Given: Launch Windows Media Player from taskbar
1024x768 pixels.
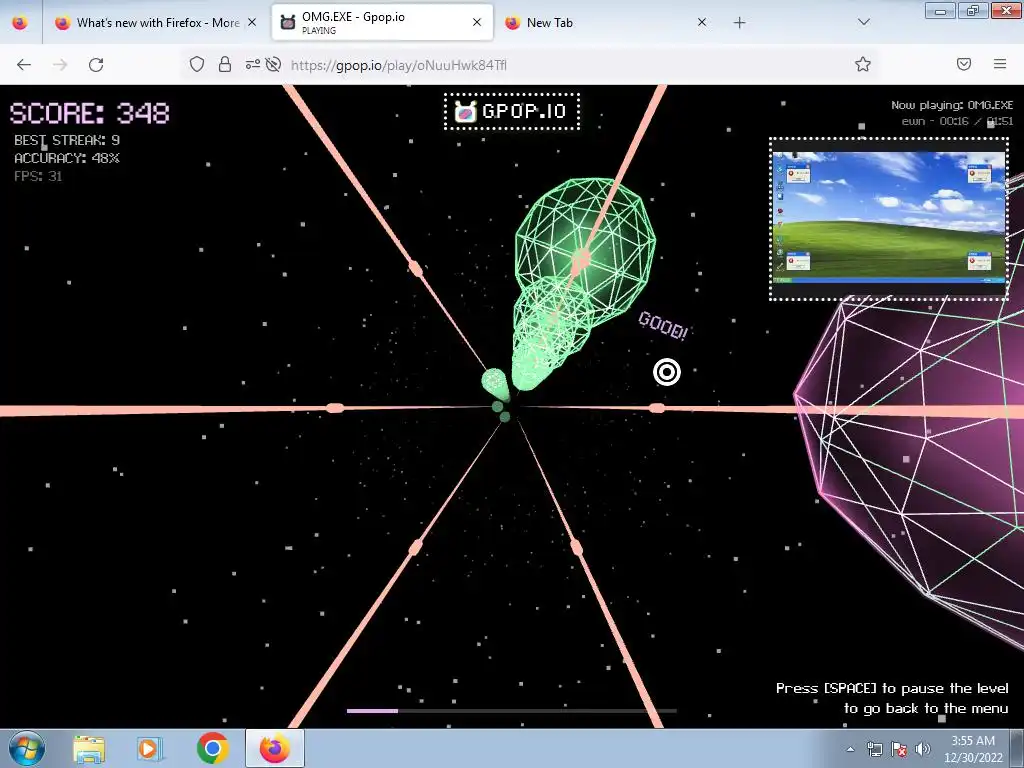Looking at the screenshot, I should coord(150,748).
